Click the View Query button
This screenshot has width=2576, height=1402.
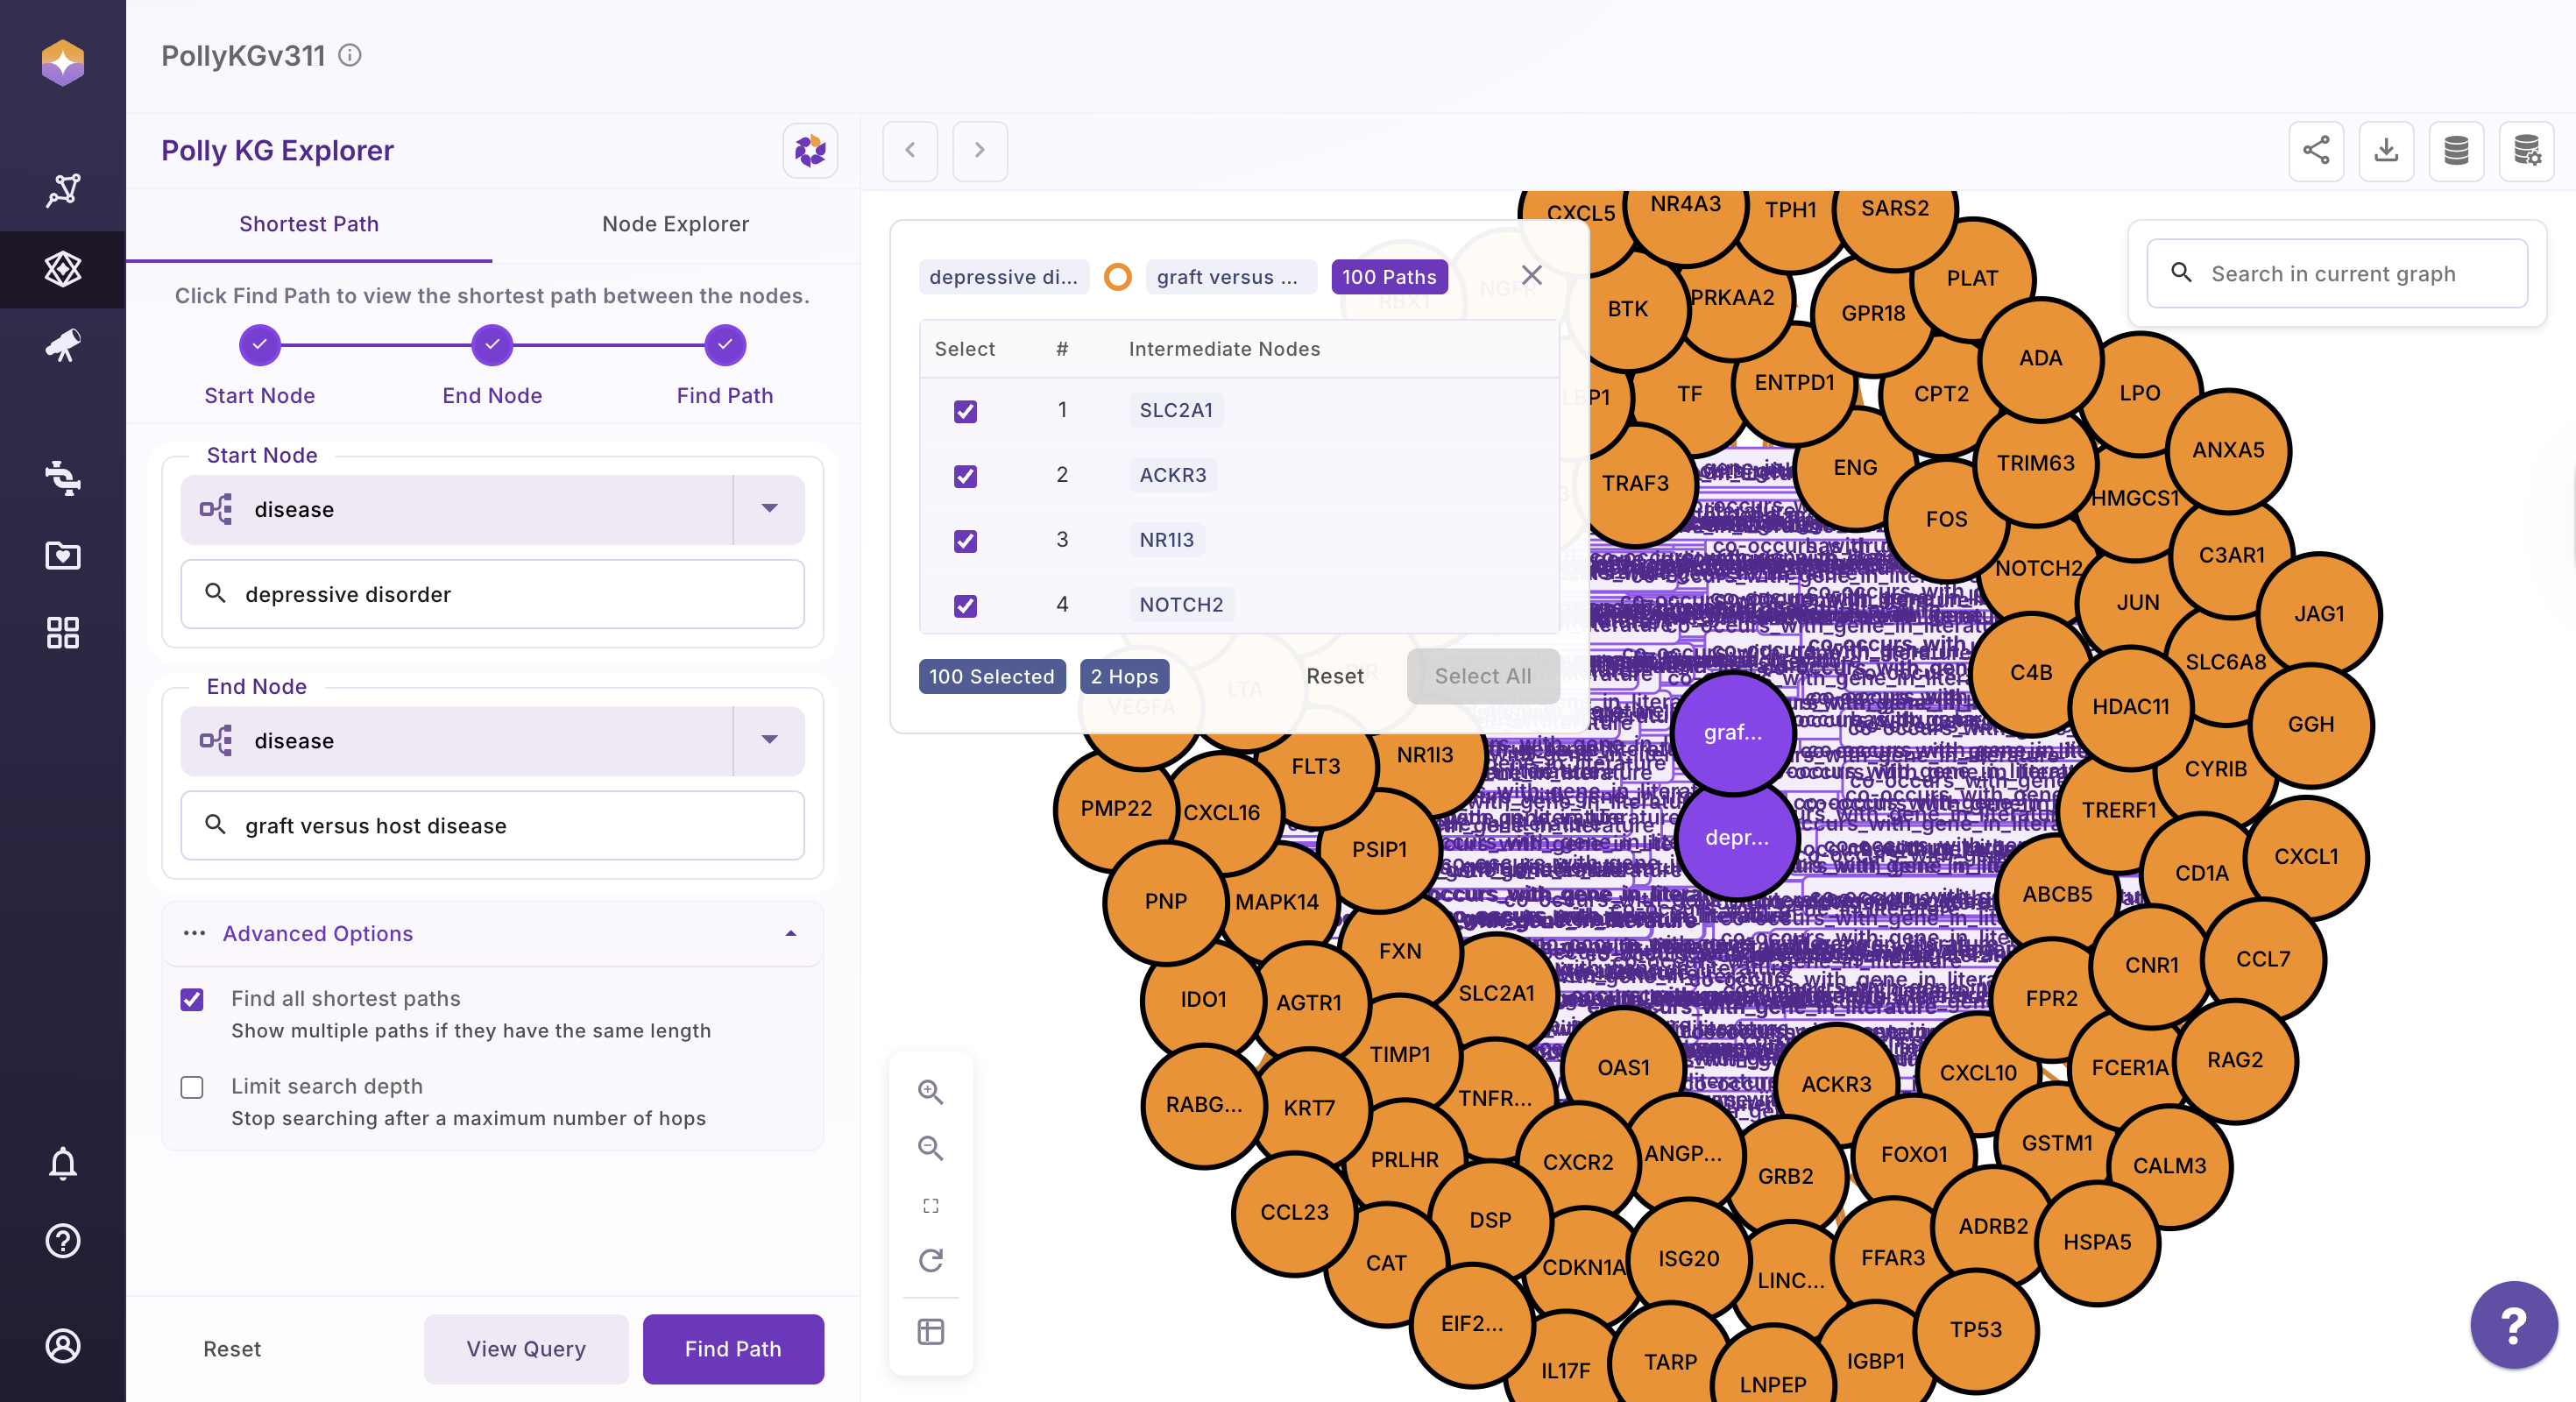[x=526, y=1348]
